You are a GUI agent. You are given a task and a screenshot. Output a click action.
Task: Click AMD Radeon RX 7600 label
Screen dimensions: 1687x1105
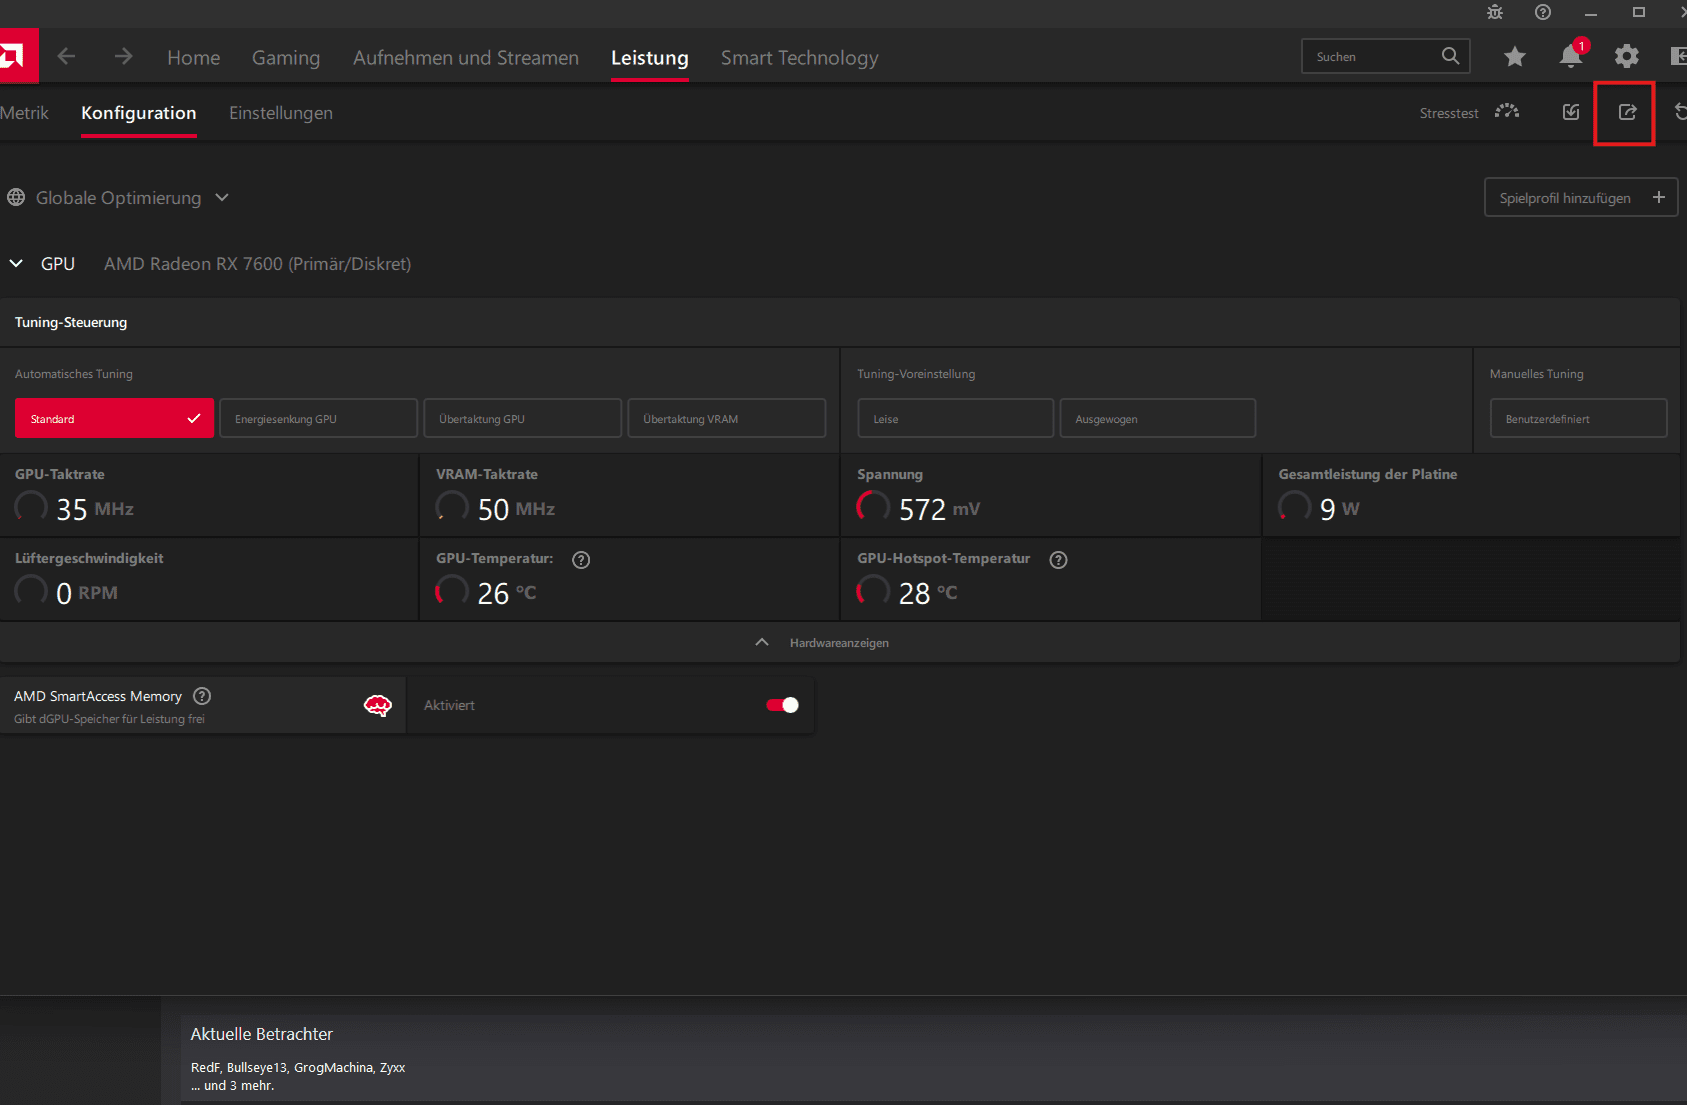coord(258,264)
